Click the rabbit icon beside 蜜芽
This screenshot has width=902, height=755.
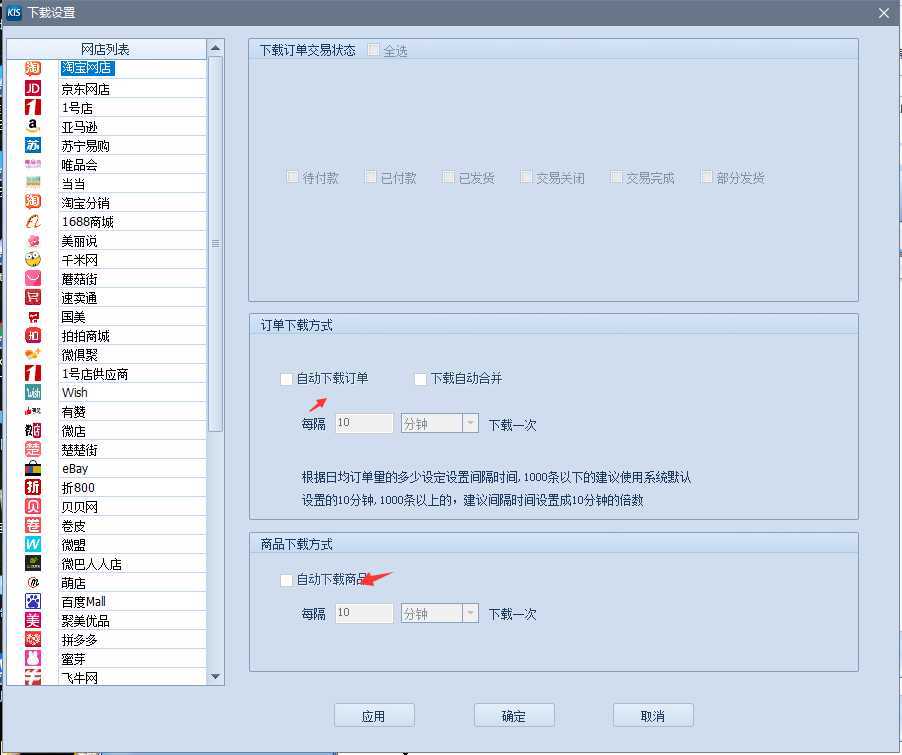click(33, 658)
